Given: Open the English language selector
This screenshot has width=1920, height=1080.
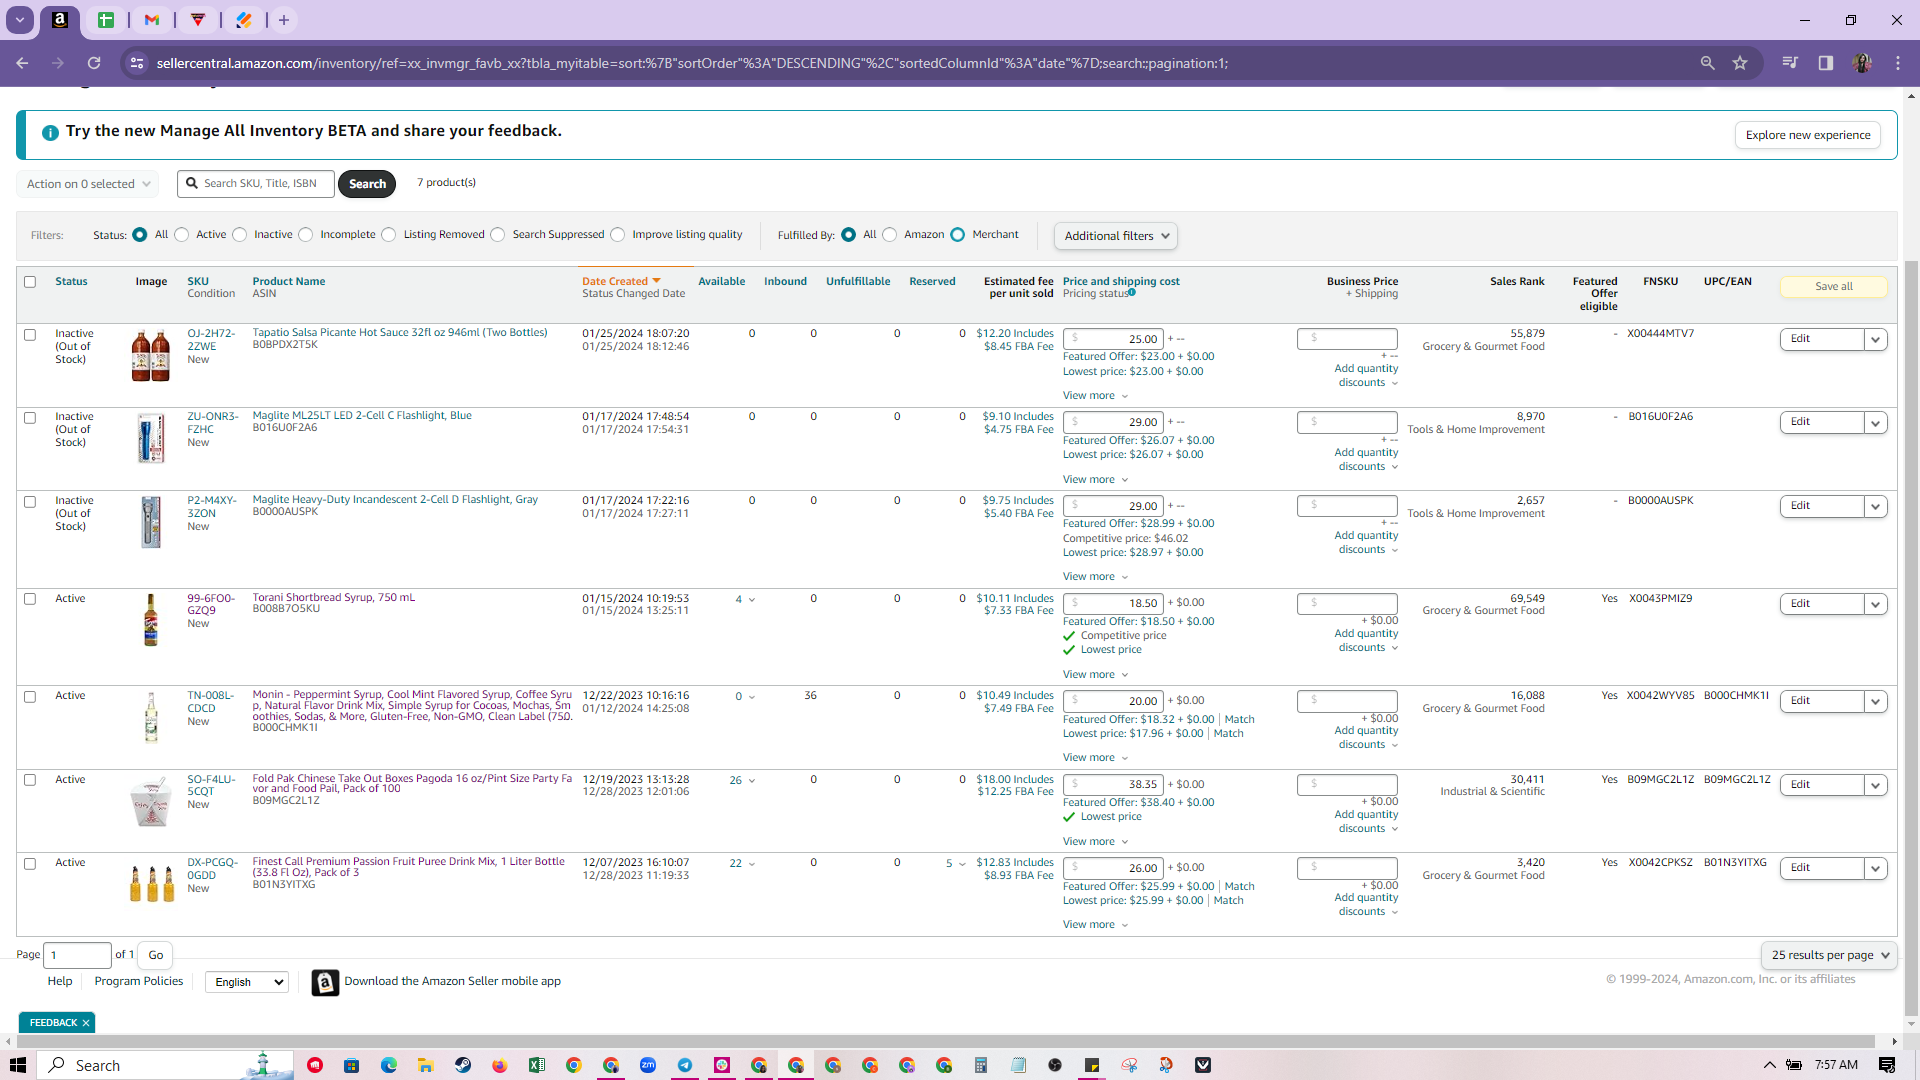Looking at the screenshot, I should click(247, 983).
